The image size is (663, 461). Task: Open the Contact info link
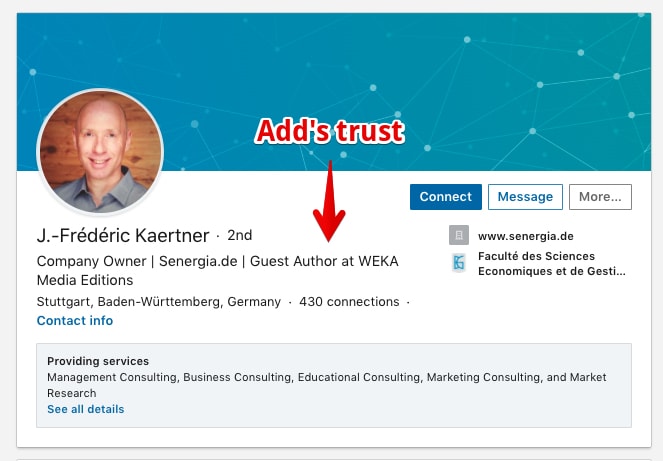click(x=75, y=321)
